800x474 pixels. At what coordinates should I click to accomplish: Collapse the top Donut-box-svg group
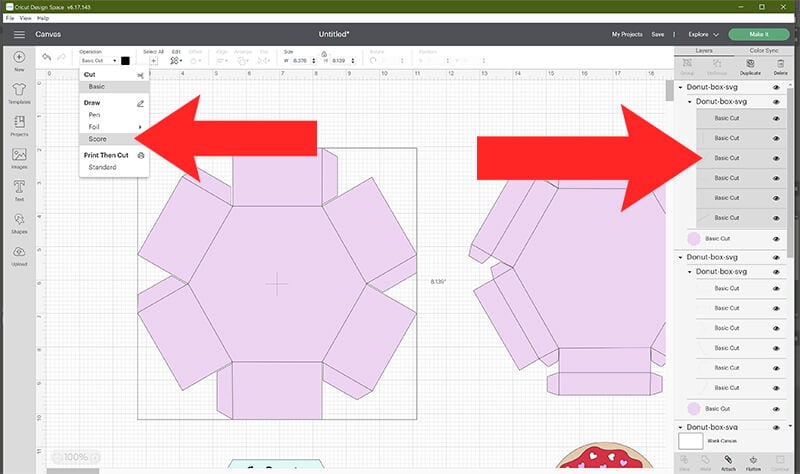point(681,87)
